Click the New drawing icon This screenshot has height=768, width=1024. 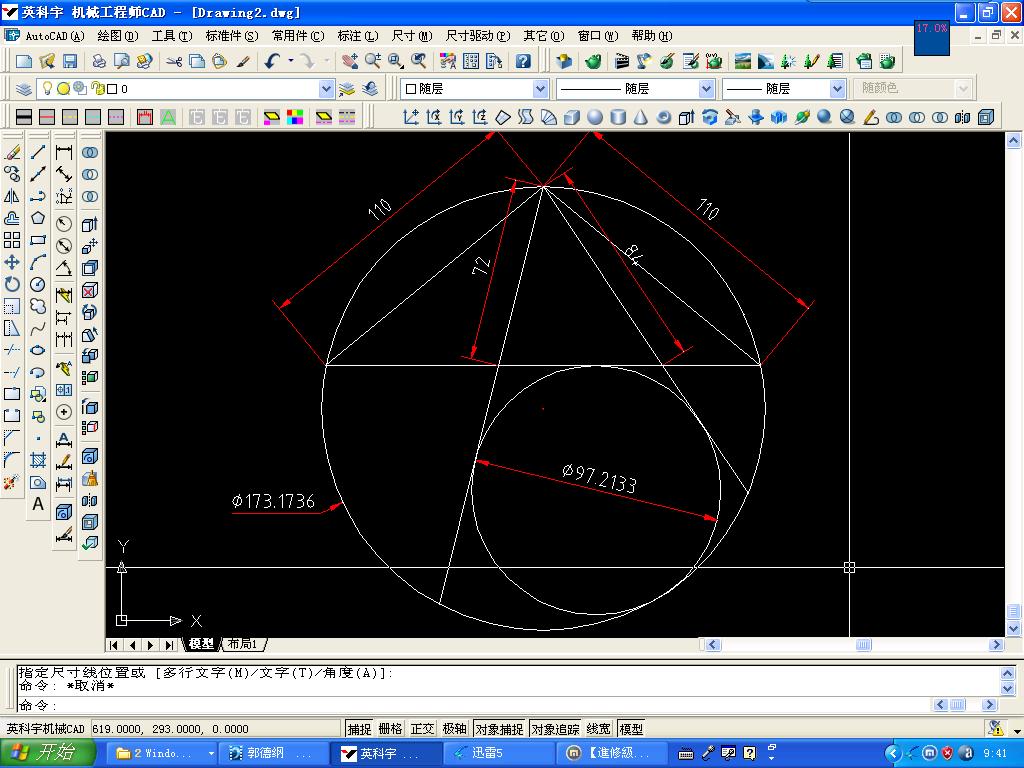pos(24,61)
